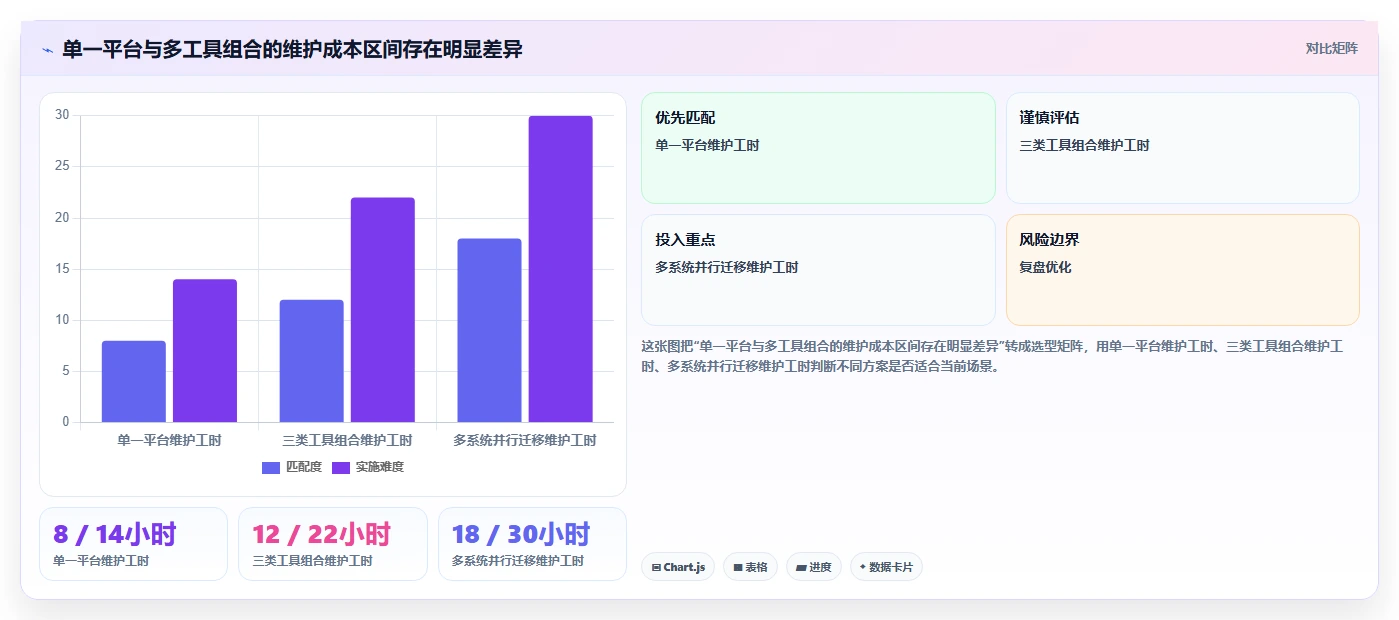Toggle the 实施难度 legend entry
1399x620 pixels.
tap(368, 467)
